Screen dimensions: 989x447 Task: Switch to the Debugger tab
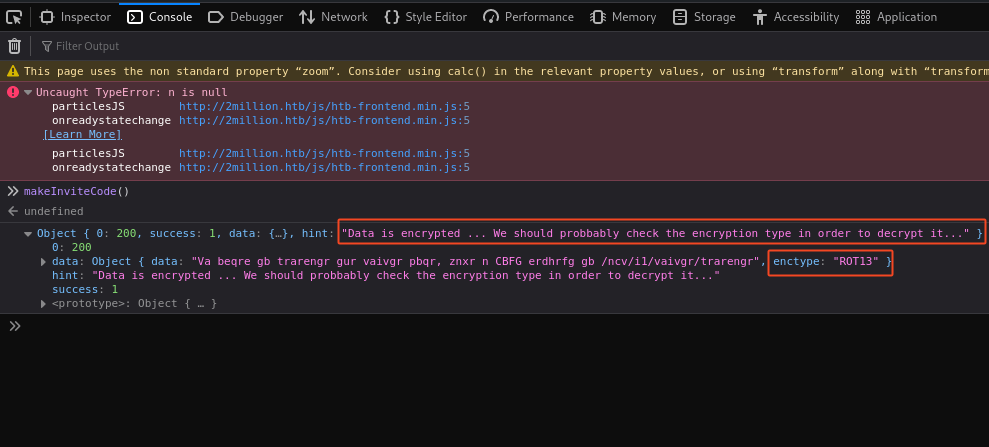point(245,17)
